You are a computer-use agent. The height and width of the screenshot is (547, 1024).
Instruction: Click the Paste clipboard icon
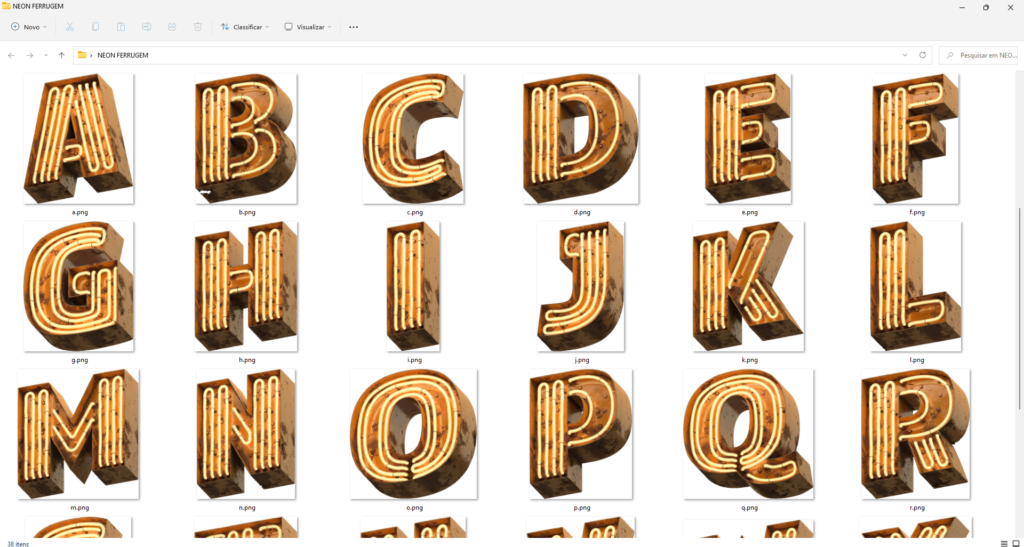coord(121,27)
